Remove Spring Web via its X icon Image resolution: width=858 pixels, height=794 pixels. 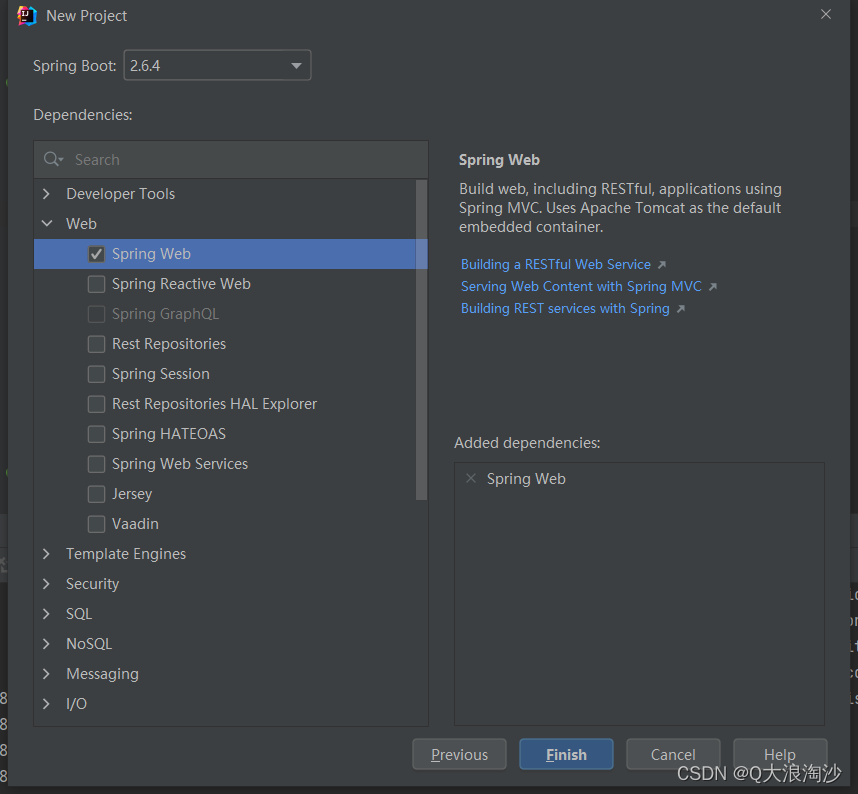[471, 478]
